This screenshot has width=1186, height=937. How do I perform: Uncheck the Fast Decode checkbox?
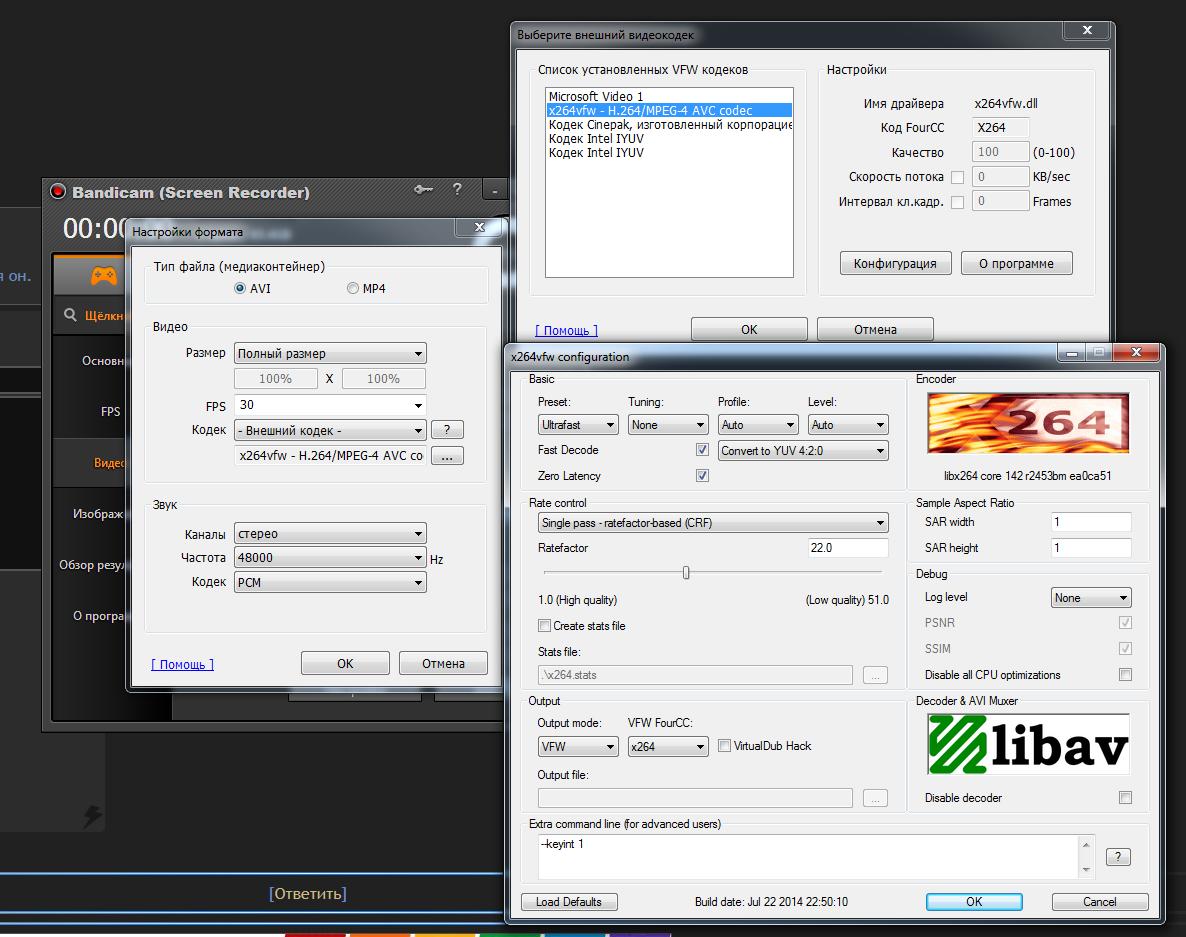point(703,450)
